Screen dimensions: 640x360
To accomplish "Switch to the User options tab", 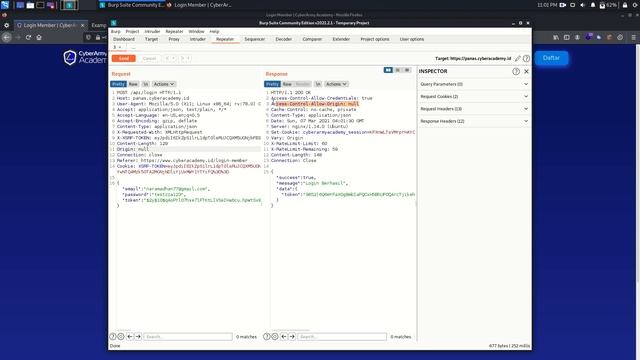I will (x=412, y=39).
